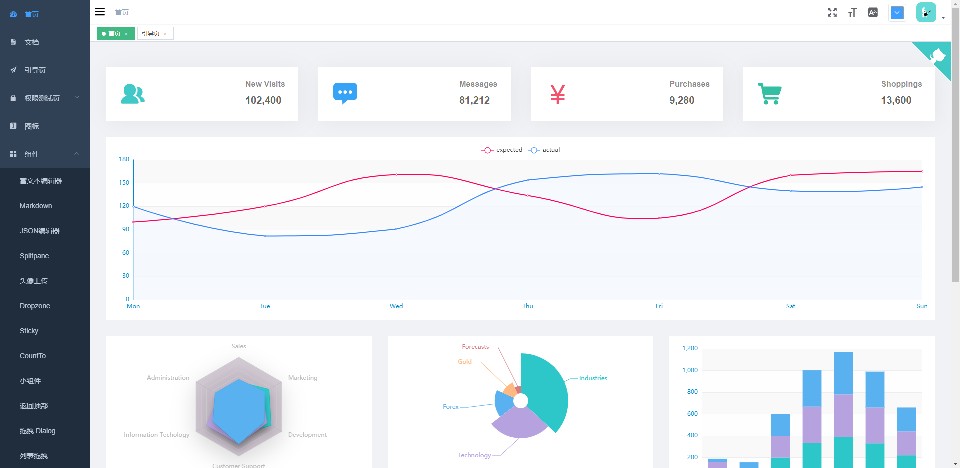The height and width of the screenshot is (468, 960).
Task: Click the tallest stacked bar in bar chart
Action: coord(843,409)
